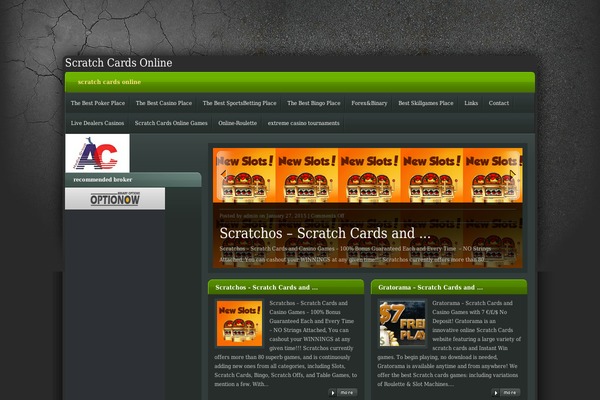Open Live Dealers Casinos menu item

tap(97, 123)
